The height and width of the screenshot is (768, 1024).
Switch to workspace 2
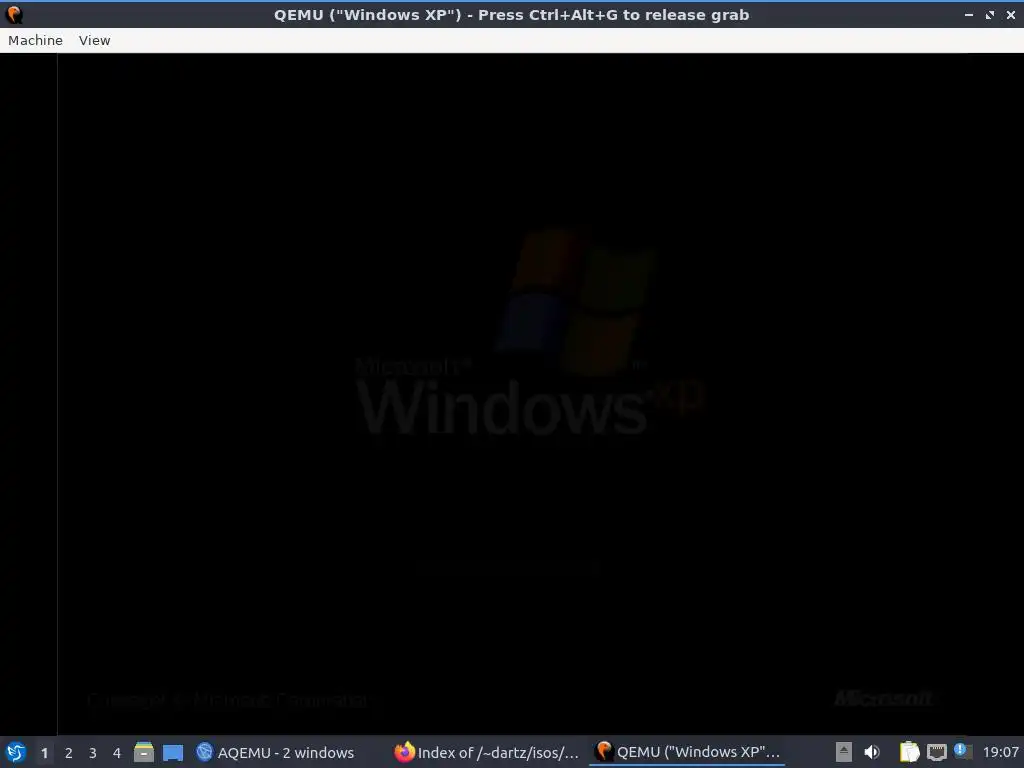tap(69, 753)
